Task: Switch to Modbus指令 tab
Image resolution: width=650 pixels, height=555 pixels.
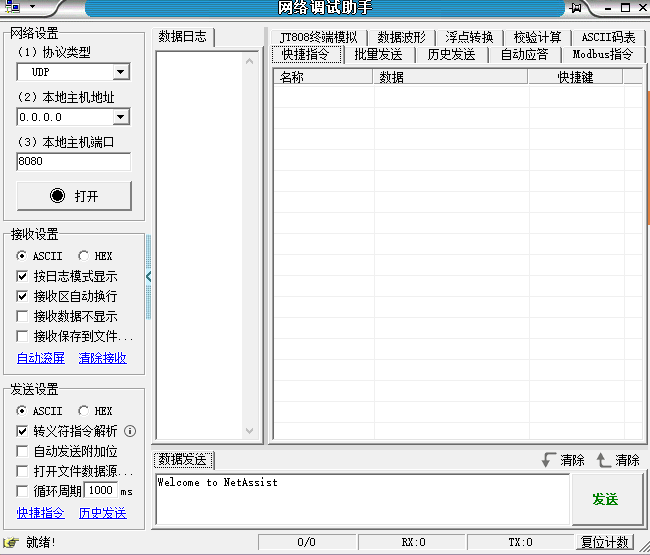Action: click(x=603, y=54)
